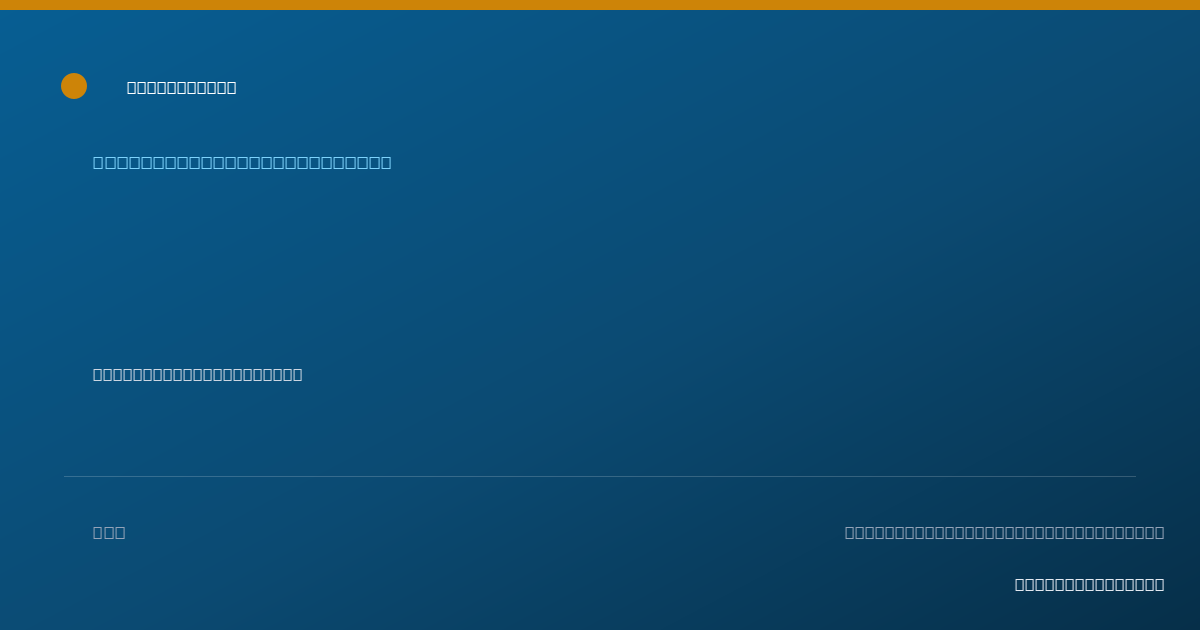The image size is (1200, 630).
Task: Open the long gray footer text line
Action: coord(1004,532)
